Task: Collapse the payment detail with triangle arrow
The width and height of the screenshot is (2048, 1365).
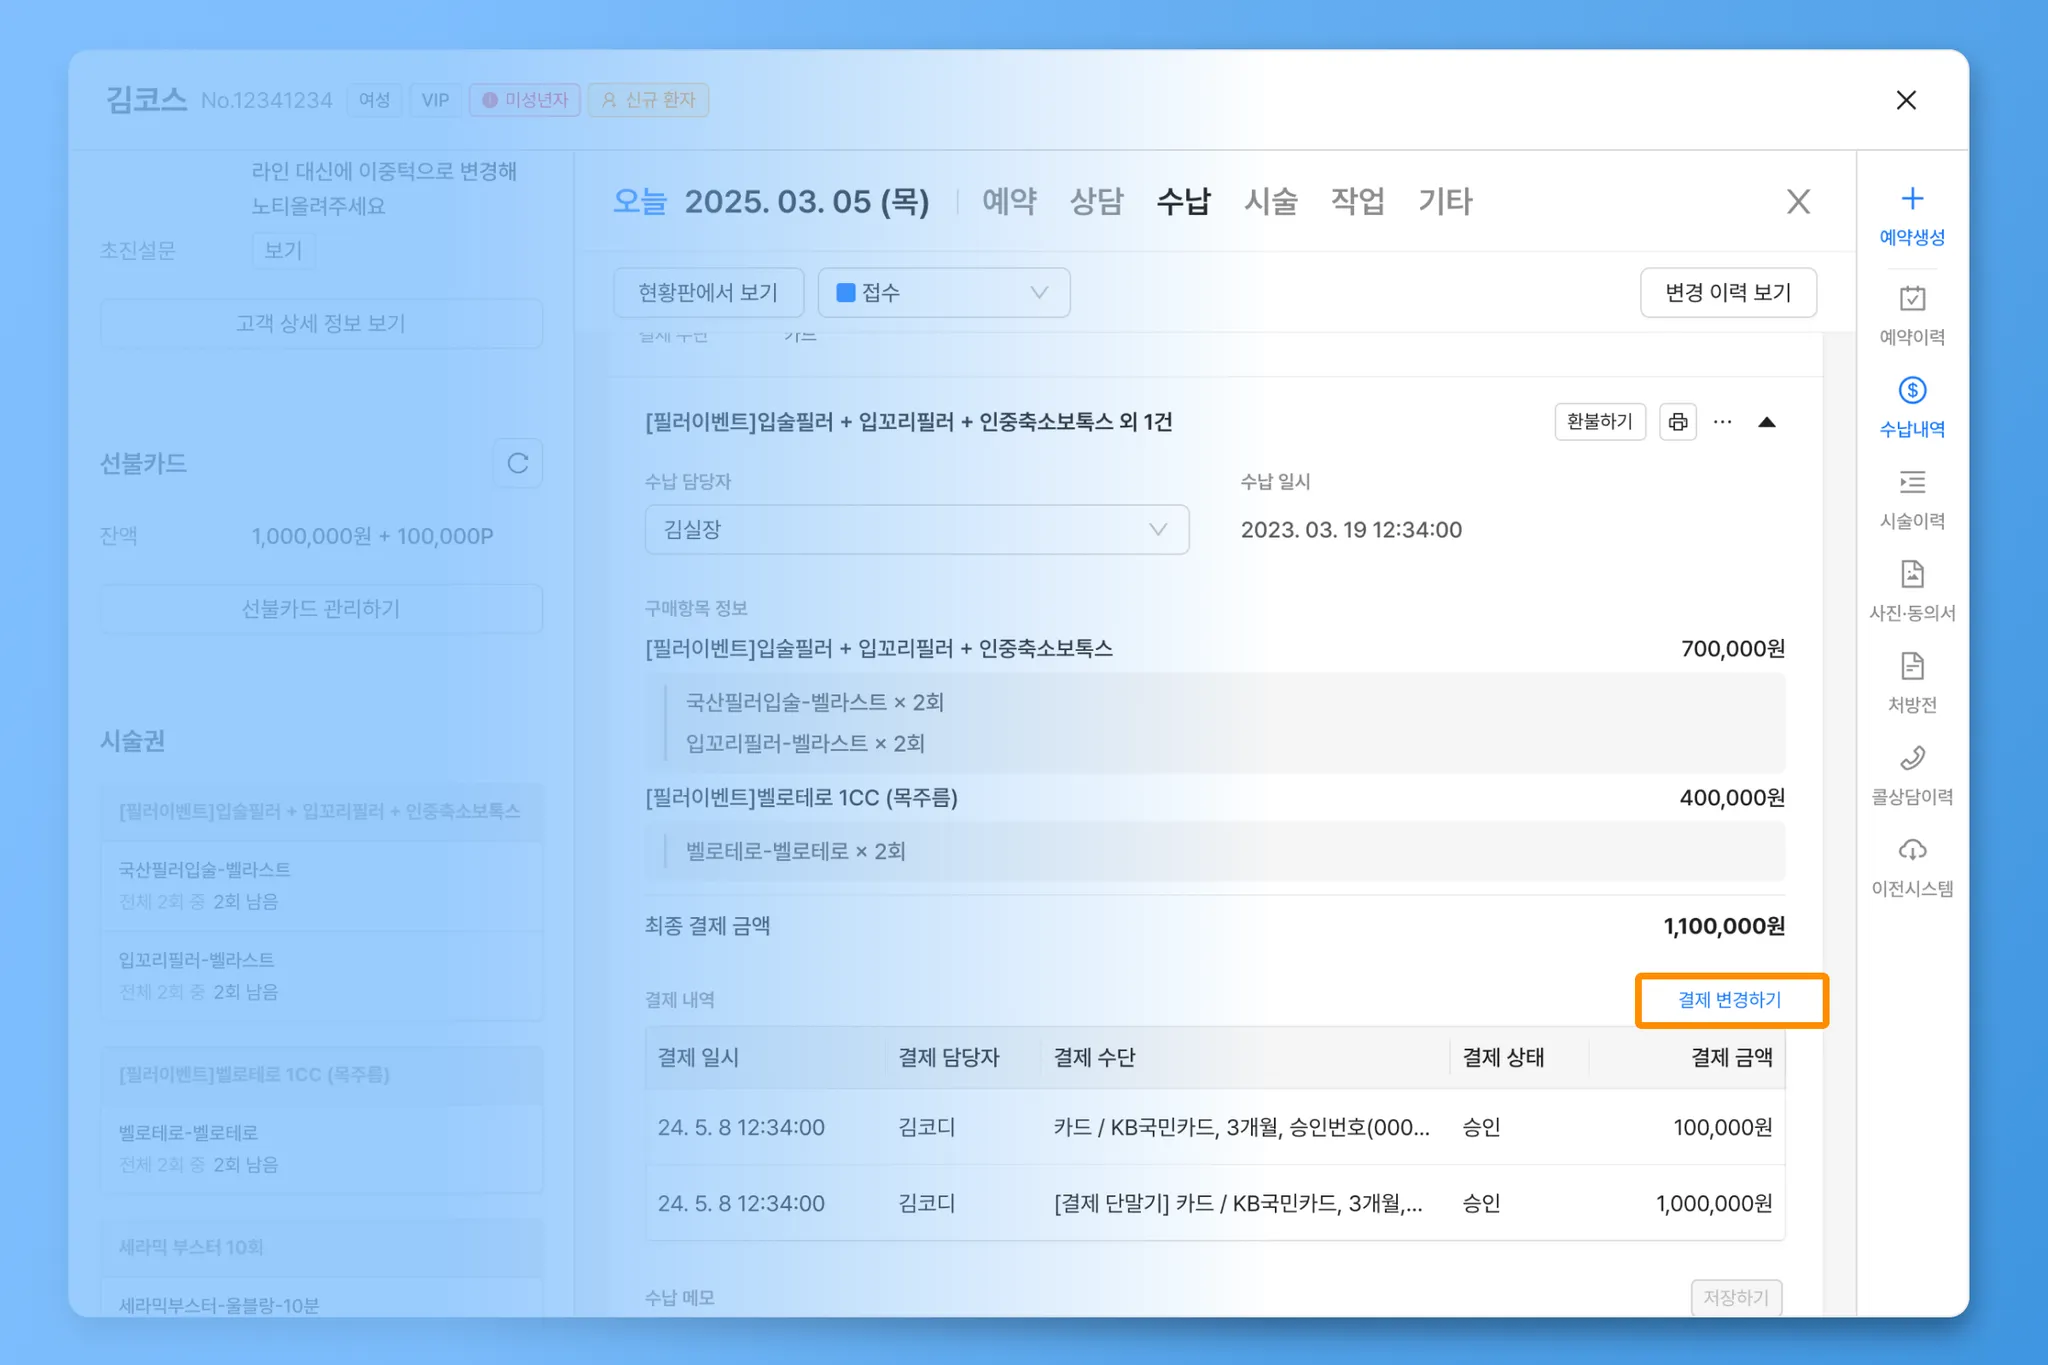Action: (x=1767, y=422)
